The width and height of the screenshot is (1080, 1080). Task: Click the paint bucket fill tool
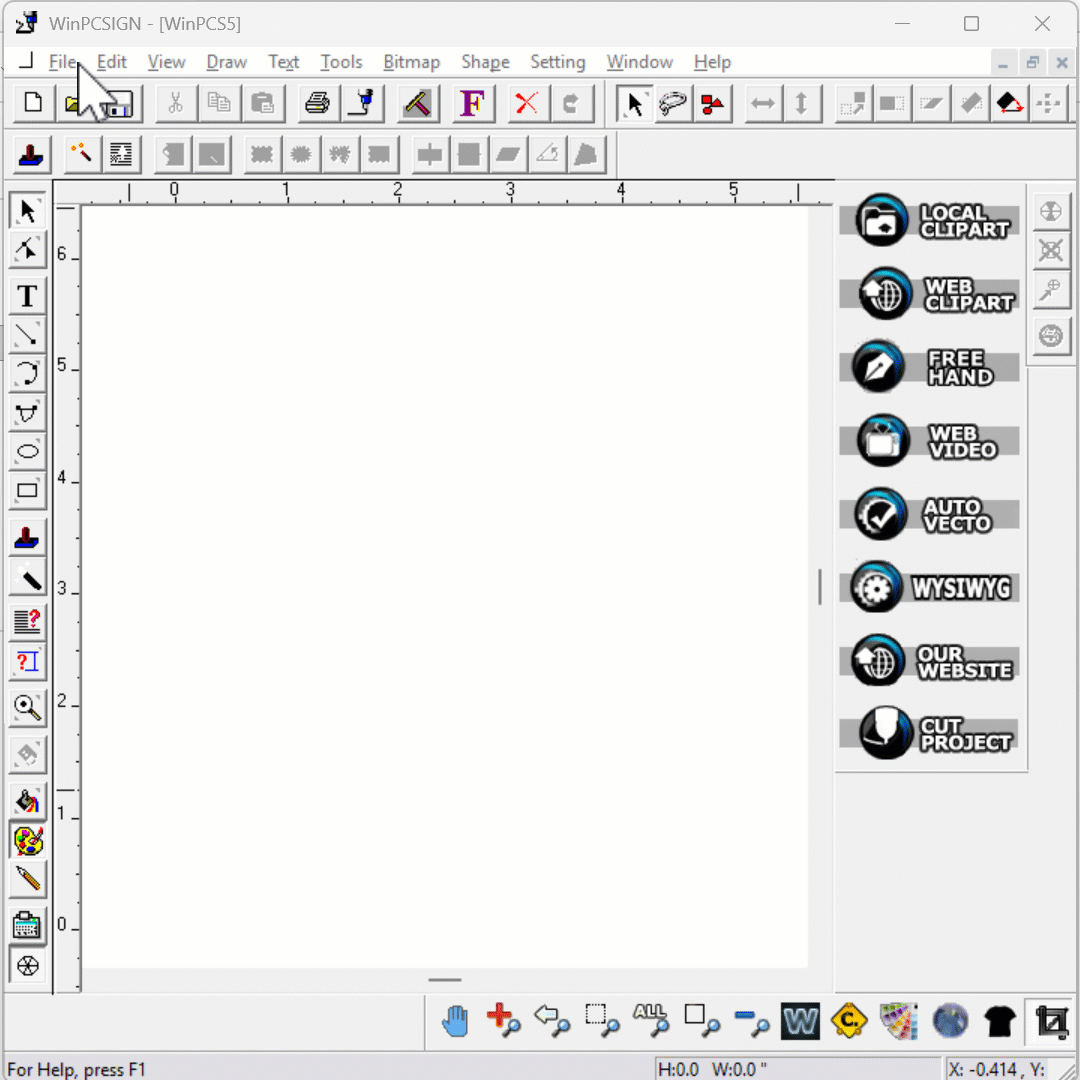click(x=28, y=802)
